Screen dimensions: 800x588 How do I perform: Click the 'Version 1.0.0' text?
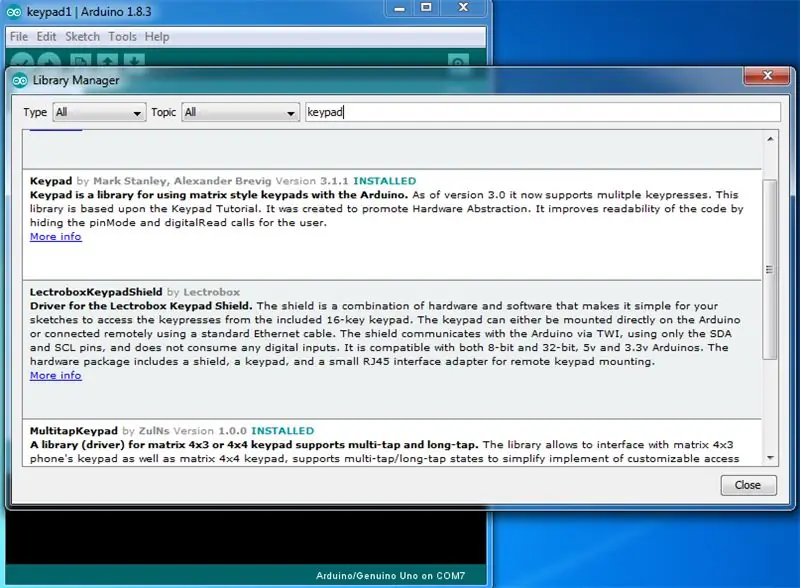(210, 431)
